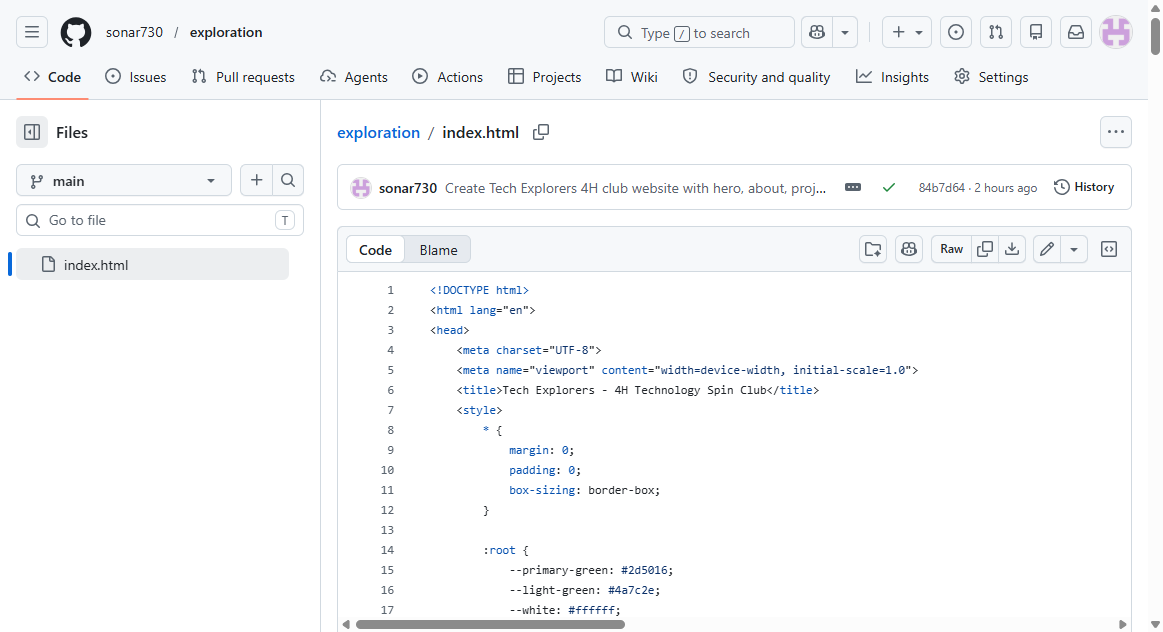1163x632 pixels.
Task: Expand commit message details ellipsis
Action: pos(853,188)
